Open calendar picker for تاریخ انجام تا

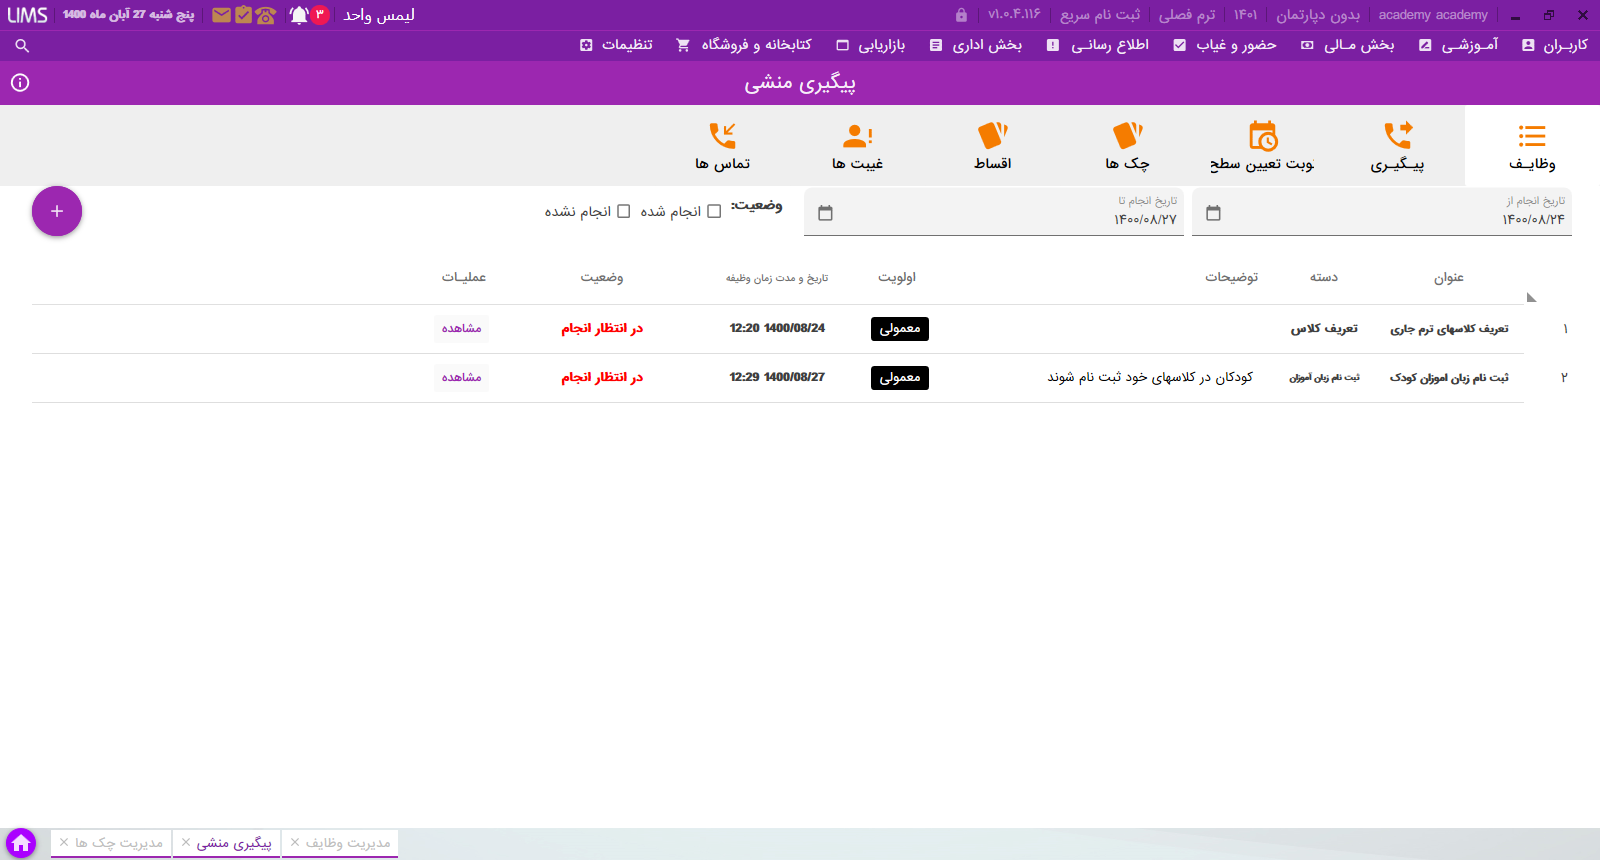[x=825, y=213]
